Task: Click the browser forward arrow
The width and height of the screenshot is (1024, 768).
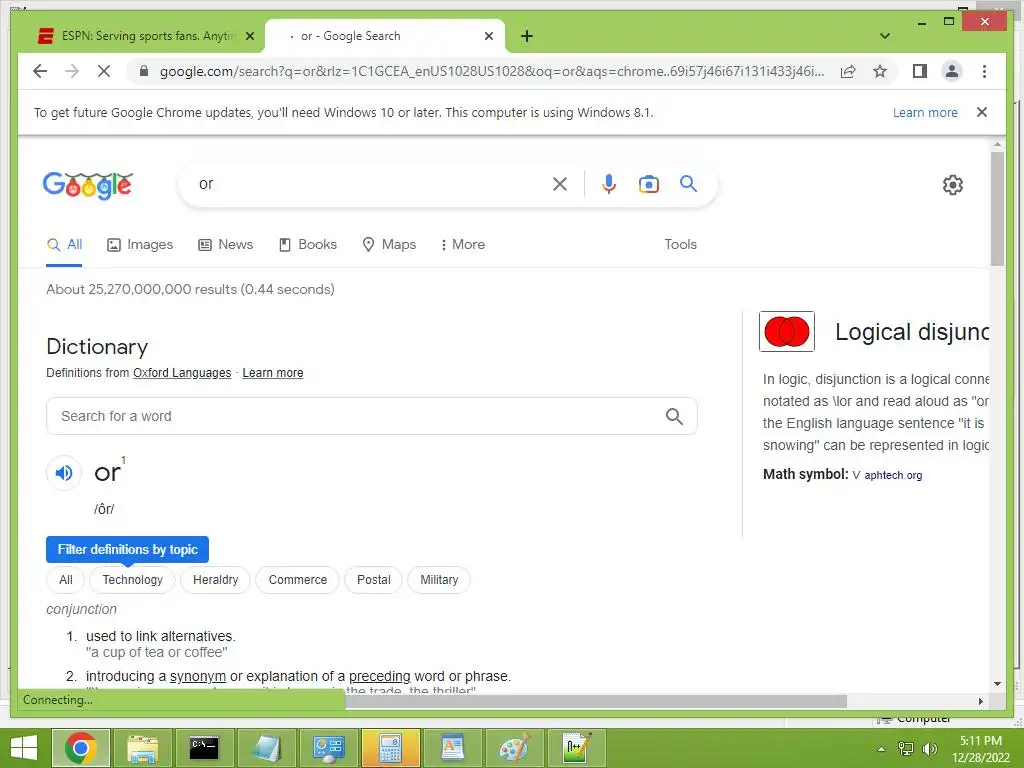Action: [x=72, y=71]
